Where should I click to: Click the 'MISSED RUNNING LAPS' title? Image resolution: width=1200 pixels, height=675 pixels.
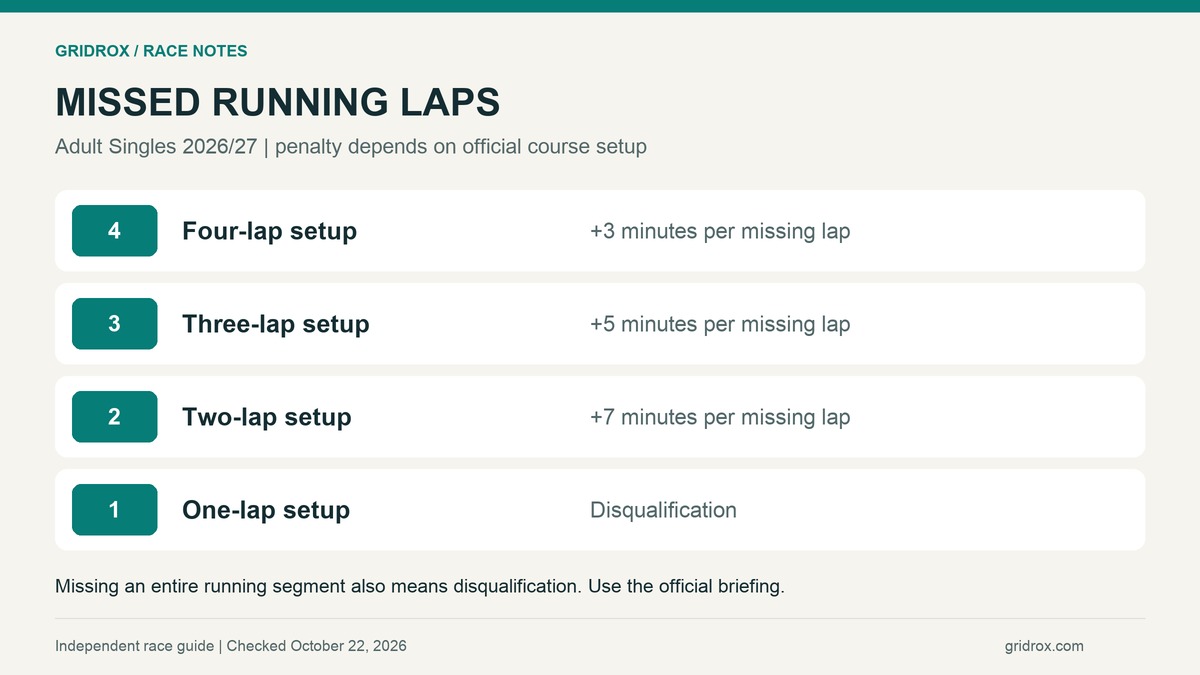click(x=278, y=102)
